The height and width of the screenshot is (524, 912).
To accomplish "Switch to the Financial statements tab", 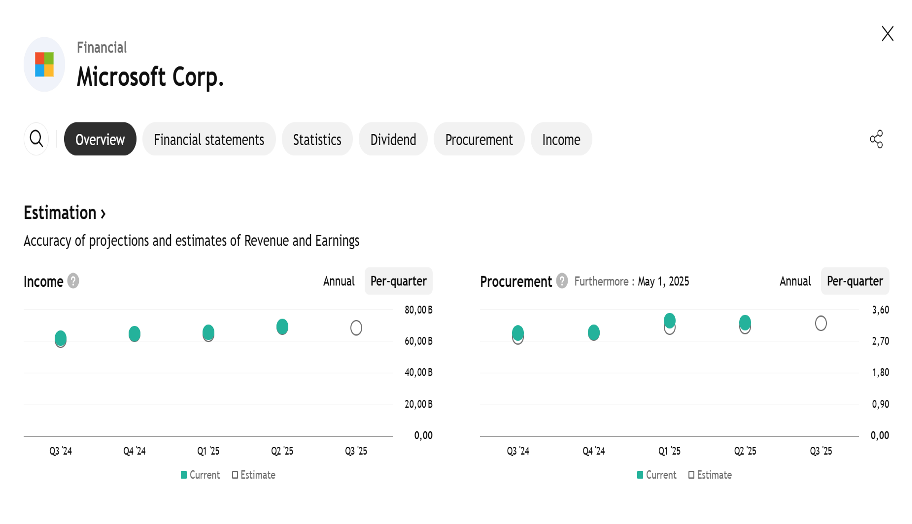I will [x=209, y=139].
